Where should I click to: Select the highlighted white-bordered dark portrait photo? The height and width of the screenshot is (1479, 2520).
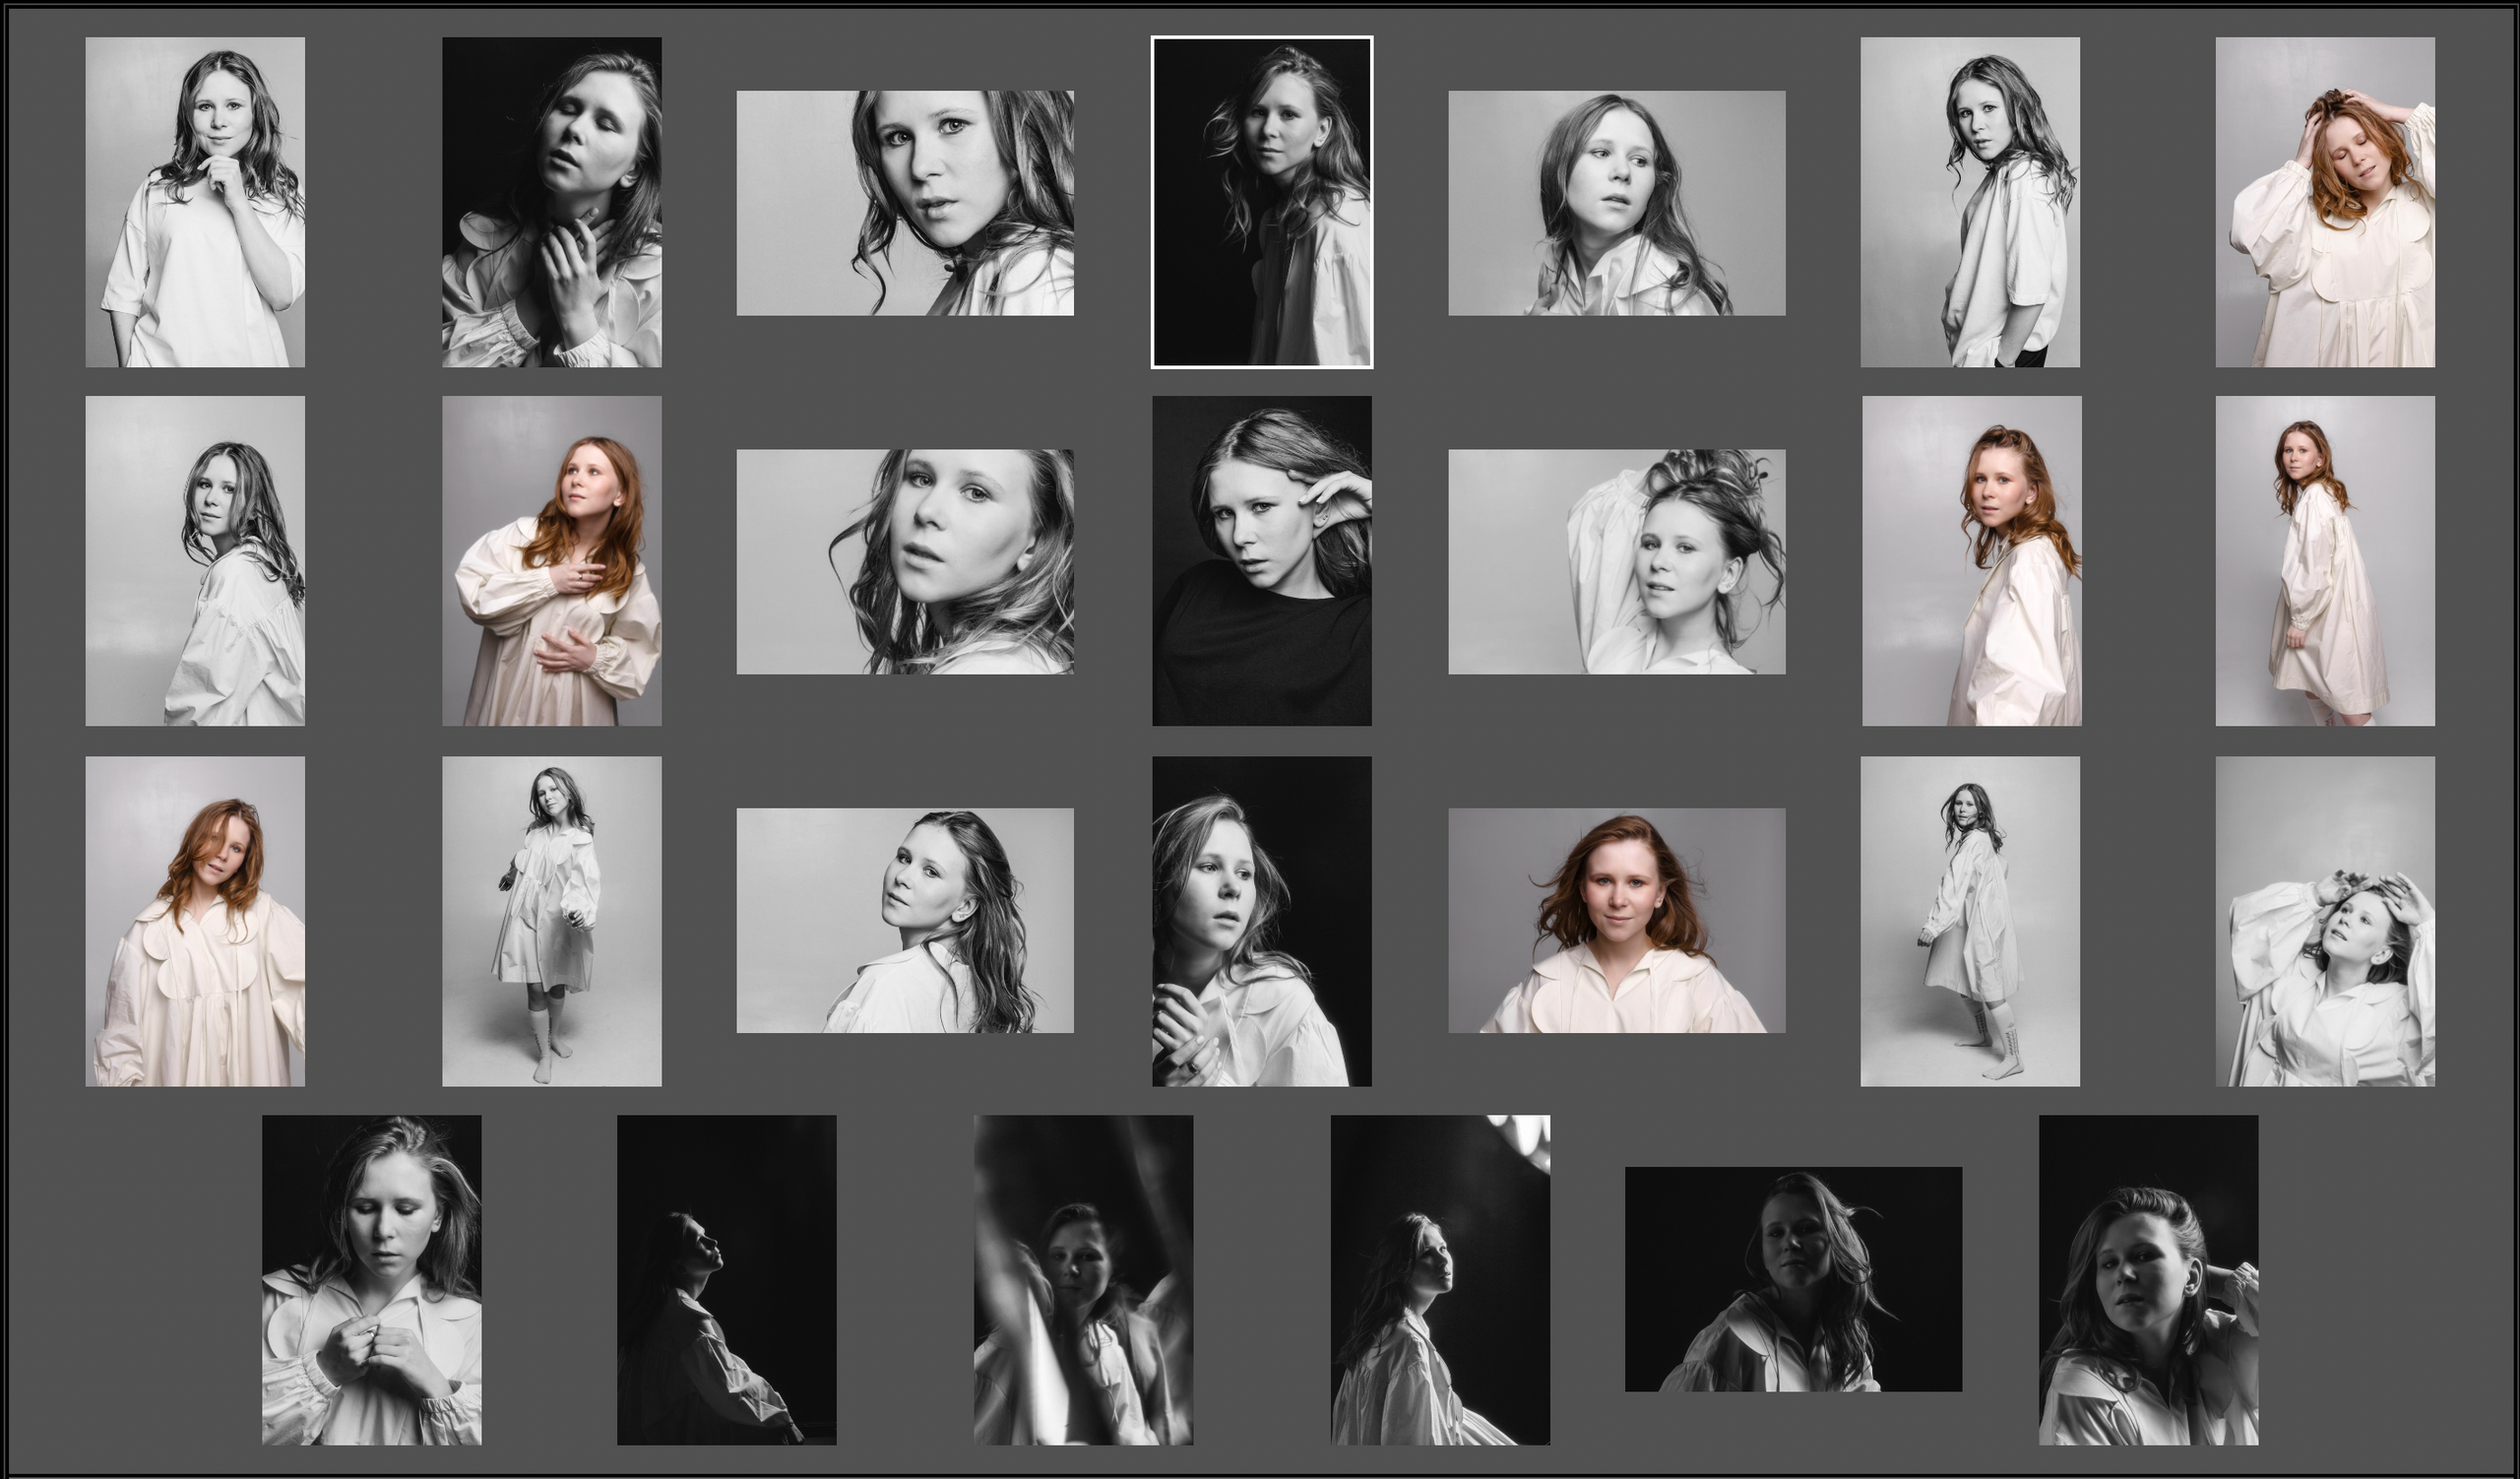click(x=1261, y=202)
